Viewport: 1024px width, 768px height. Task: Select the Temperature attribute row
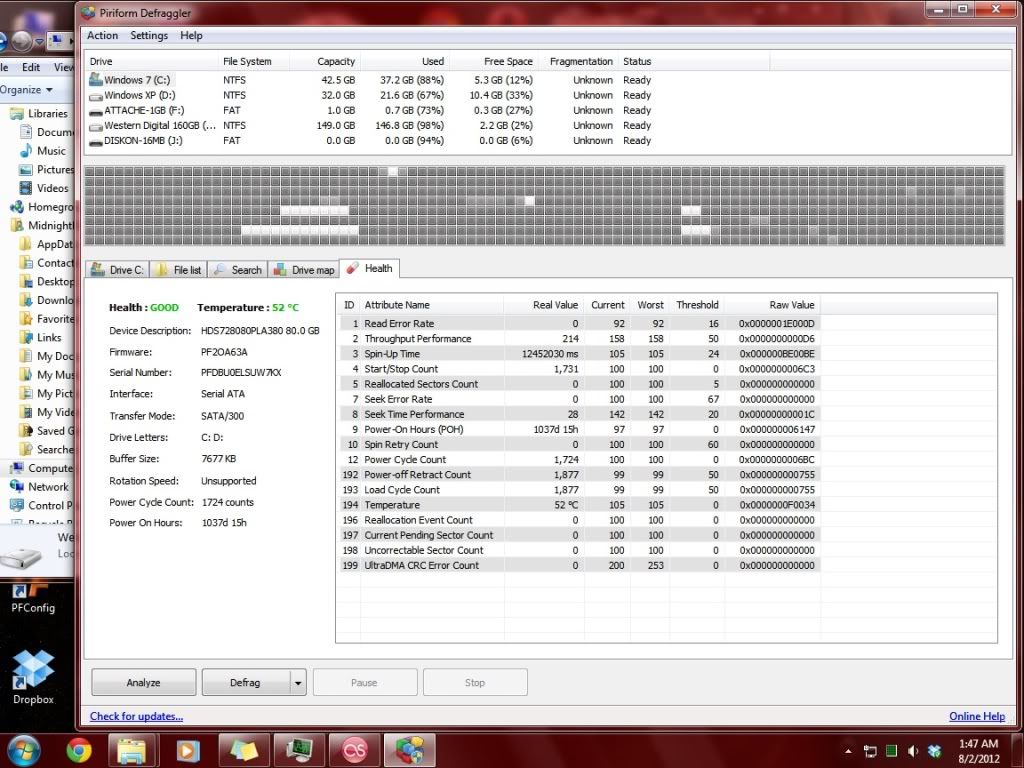579,505
